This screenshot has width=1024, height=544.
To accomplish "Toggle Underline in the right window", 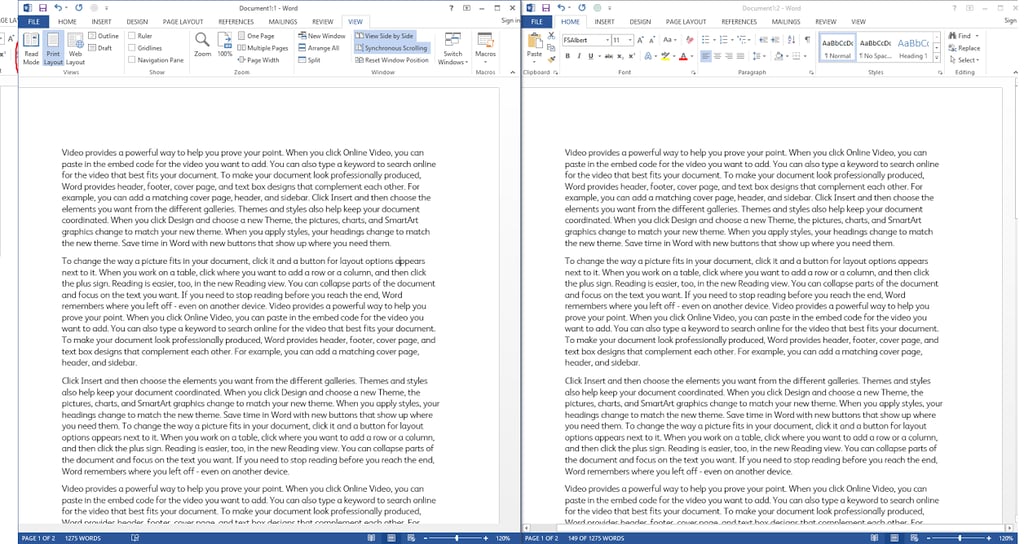I will (593, 57).
